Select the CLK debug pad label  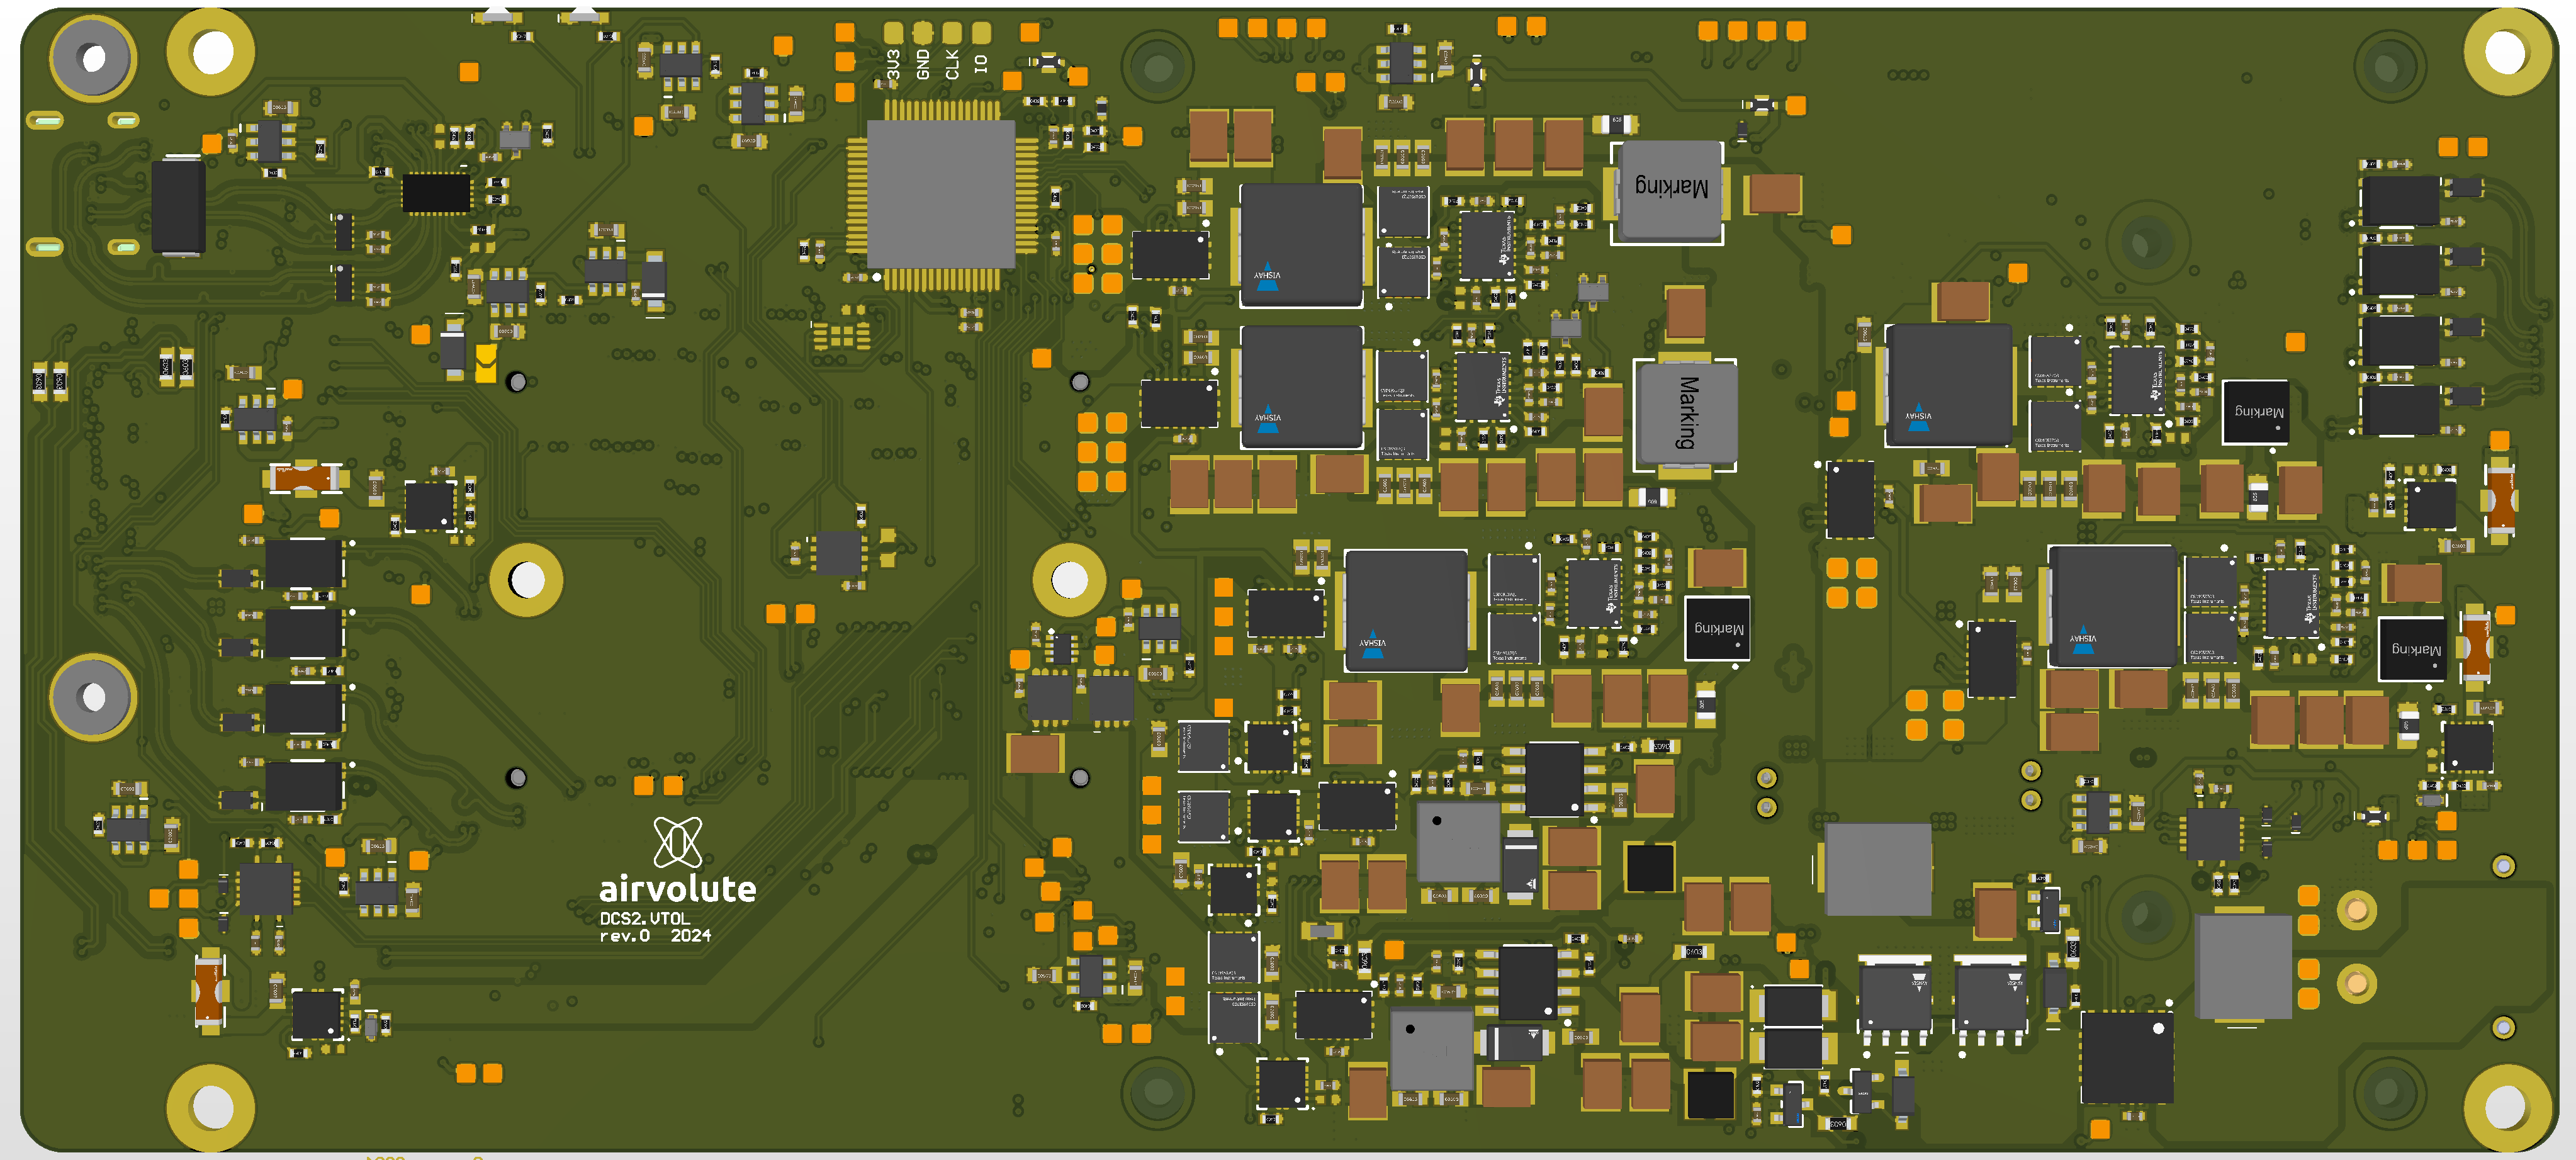[x=952, y=64]
